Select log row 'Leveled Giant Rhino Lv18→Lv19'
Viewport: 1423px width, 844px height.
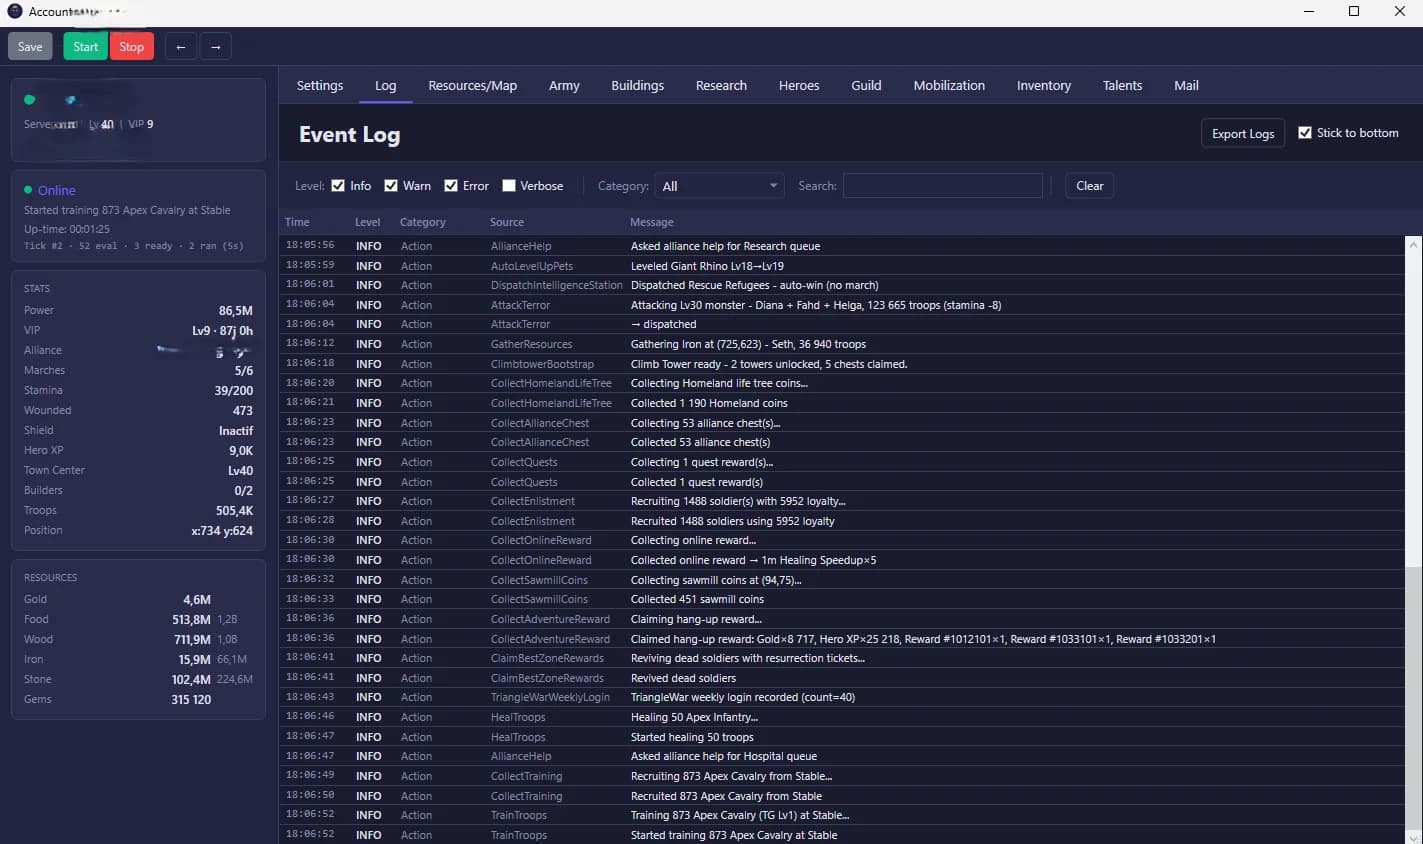[842, 266]
